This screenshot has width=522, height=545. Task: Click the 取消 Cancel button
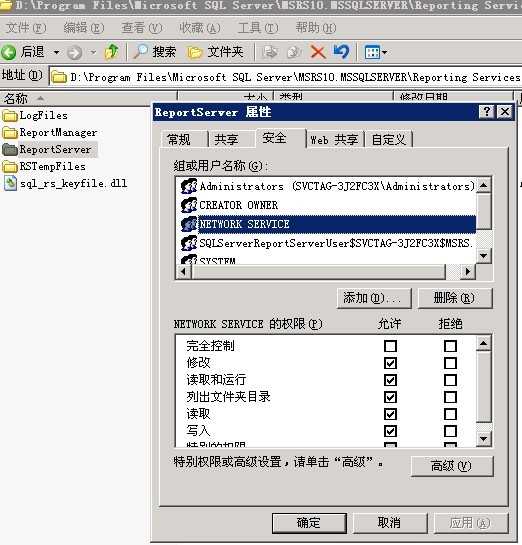pyautogui.click(x=390, y=523)
